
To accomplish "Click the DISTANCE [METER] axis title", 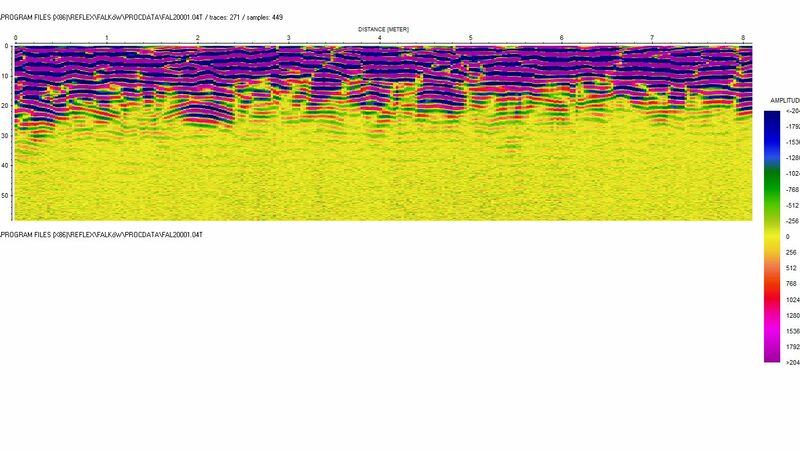I will click(x=385, y=30).
